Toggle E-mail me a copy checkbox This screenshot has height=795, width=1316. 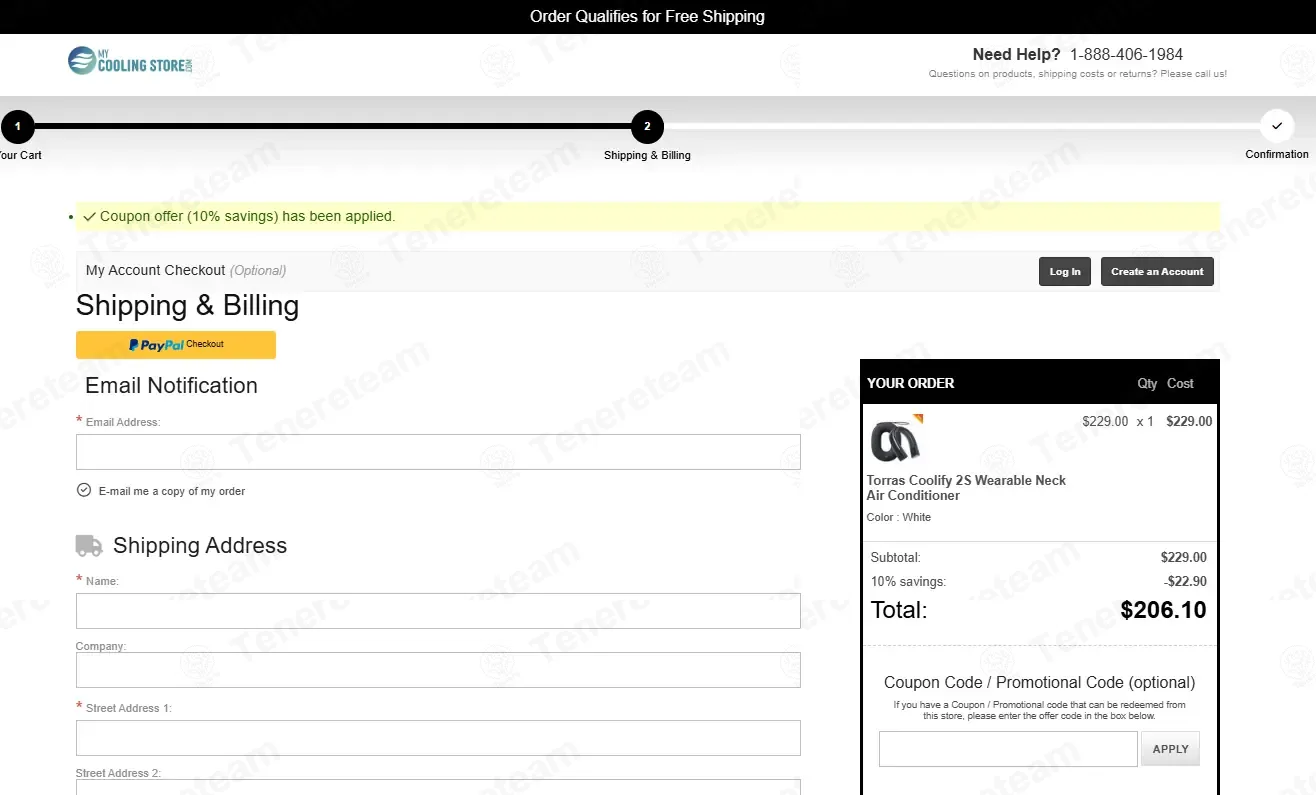(x=84, y=490)
